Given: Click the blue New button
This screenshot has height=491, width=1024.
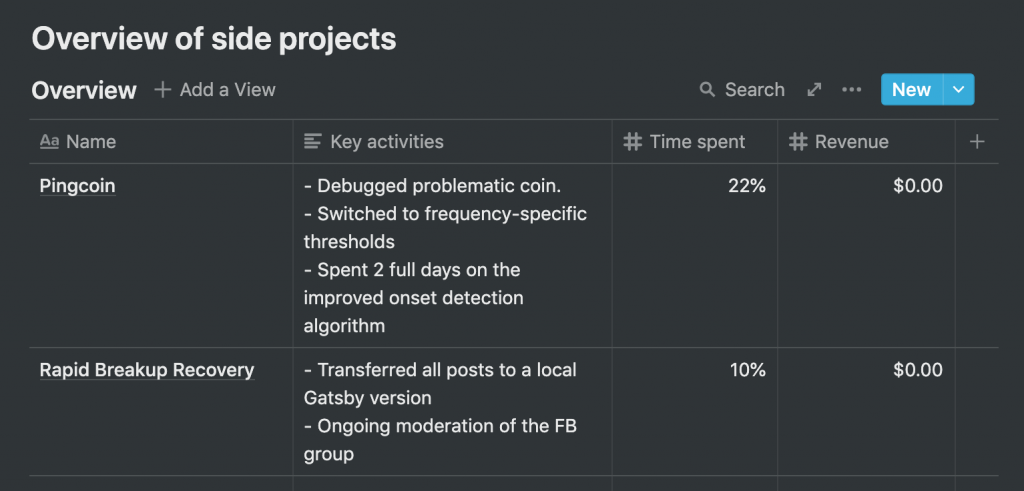Looking at the screenshot, I should tap(911, 90).
